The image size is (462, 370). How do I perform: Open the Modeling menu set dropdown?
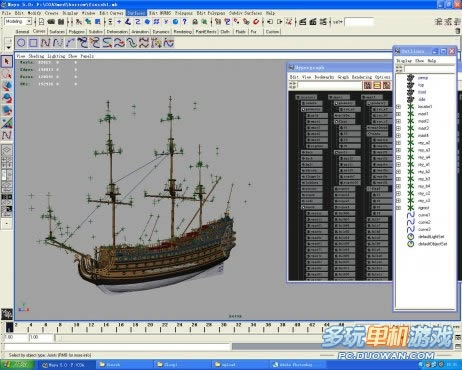tap(18, 22)
